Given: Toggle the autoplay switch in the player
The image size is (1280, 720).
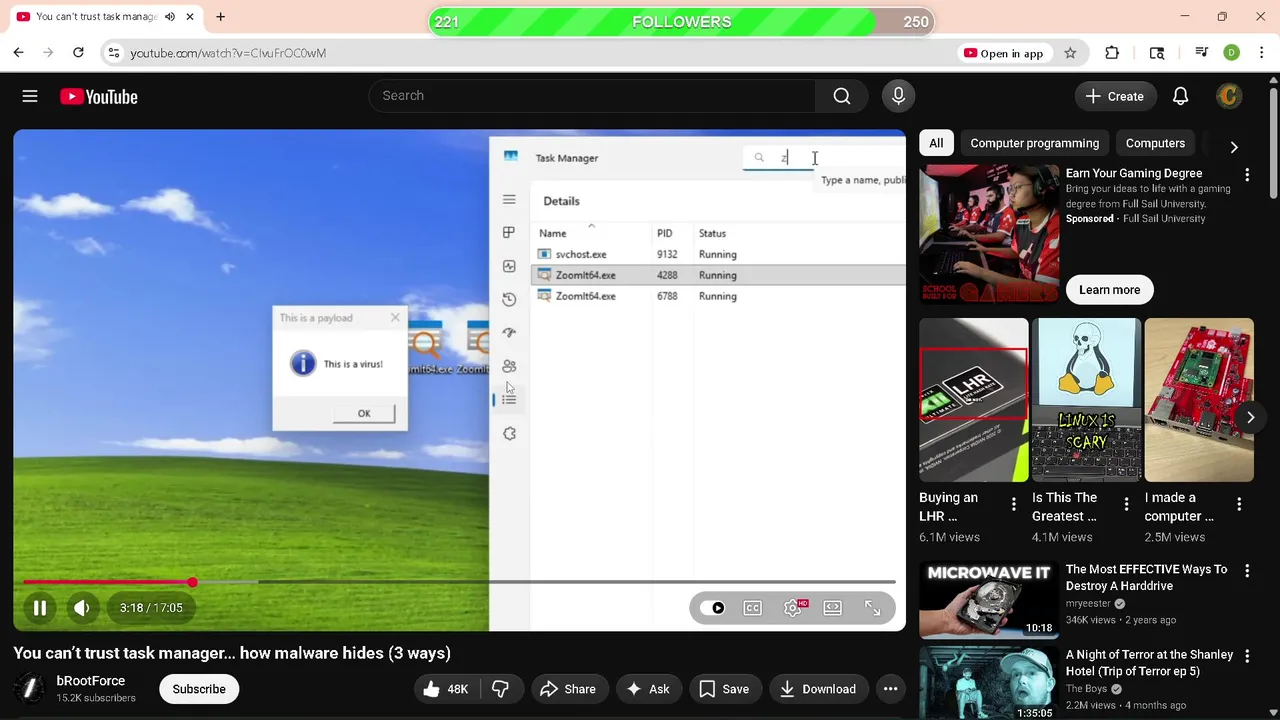Looking at the screenshot, I should (x=713, y=608).
